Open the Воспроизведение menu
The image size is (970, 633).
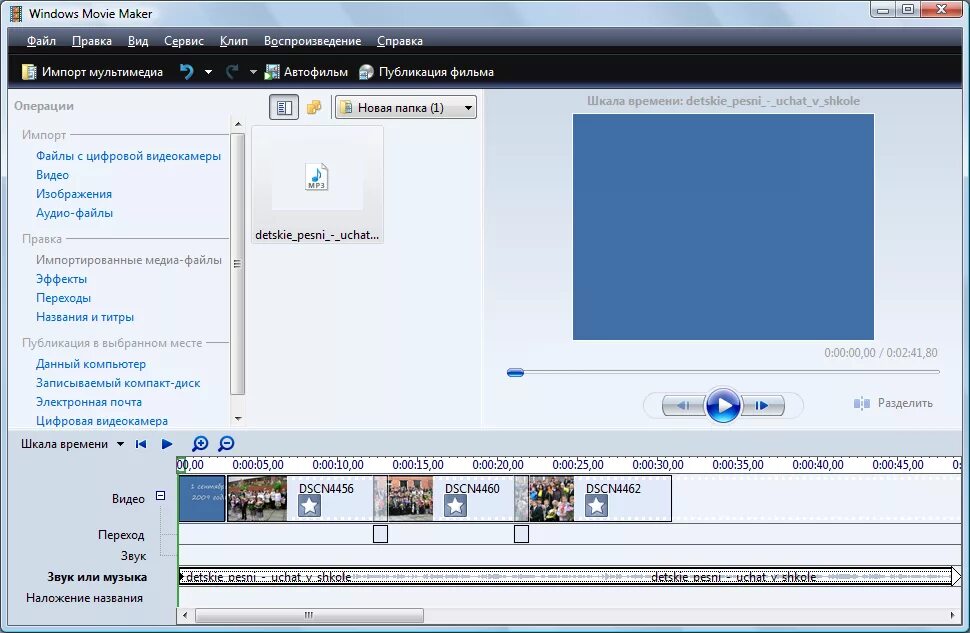click(x=312, y=41)
